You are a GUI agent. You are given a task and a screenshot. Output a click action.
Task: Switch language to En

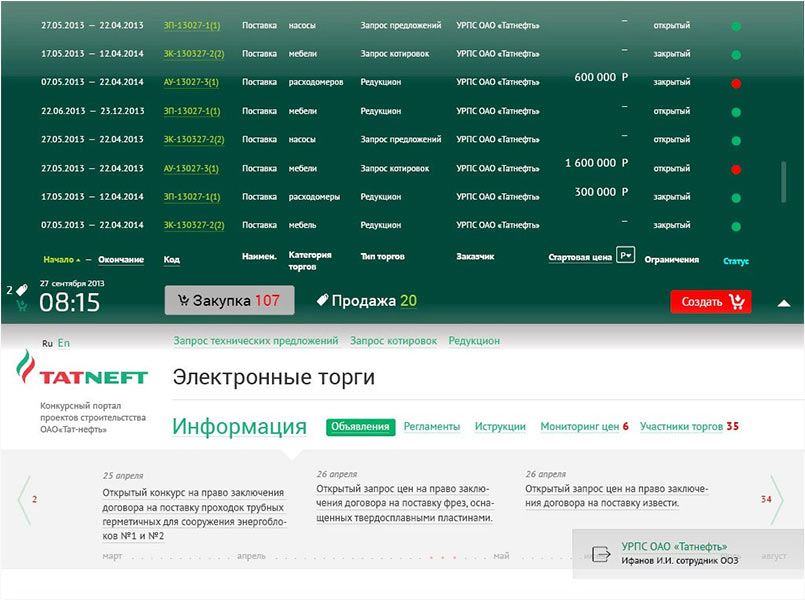point(64,343)
